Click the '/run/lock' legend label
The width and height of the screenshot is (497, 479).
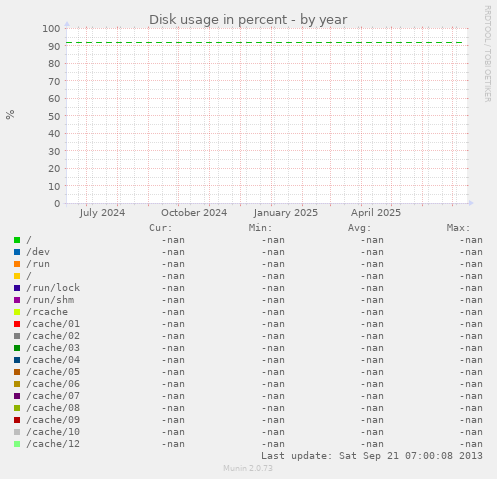[x=53, y=288]
